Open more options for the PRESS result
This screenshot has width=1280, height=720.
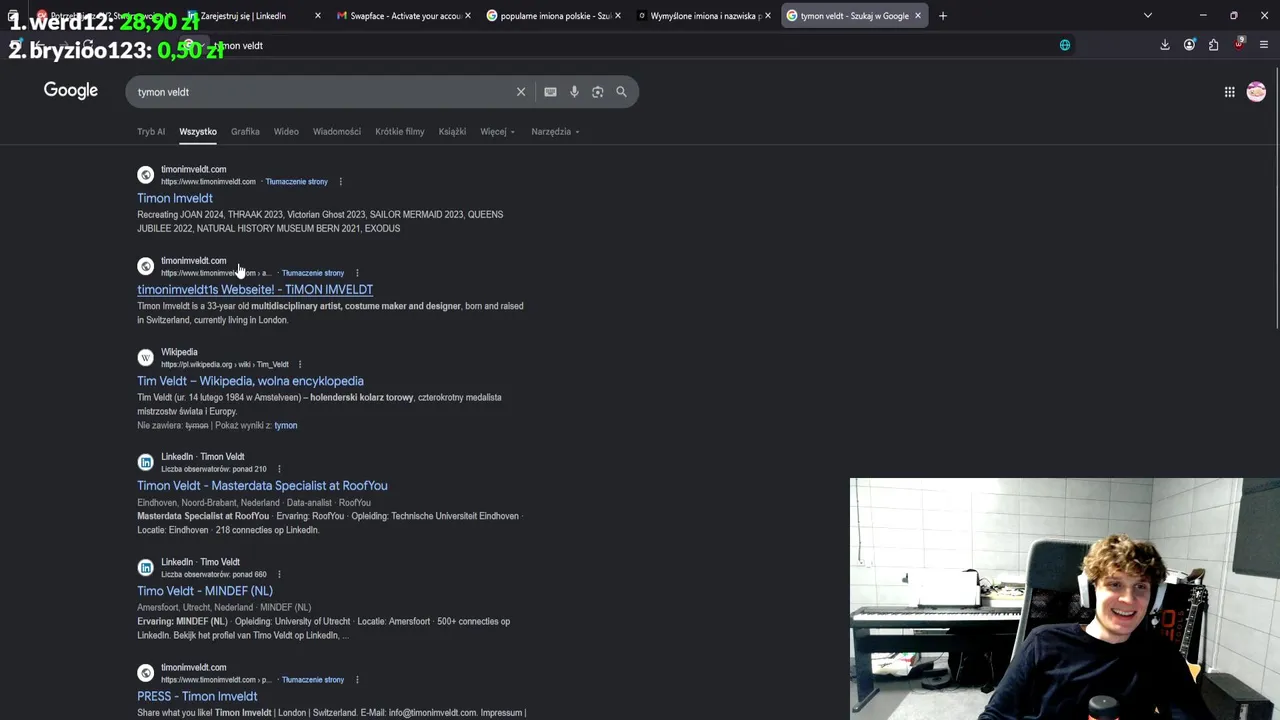[356, 680]
